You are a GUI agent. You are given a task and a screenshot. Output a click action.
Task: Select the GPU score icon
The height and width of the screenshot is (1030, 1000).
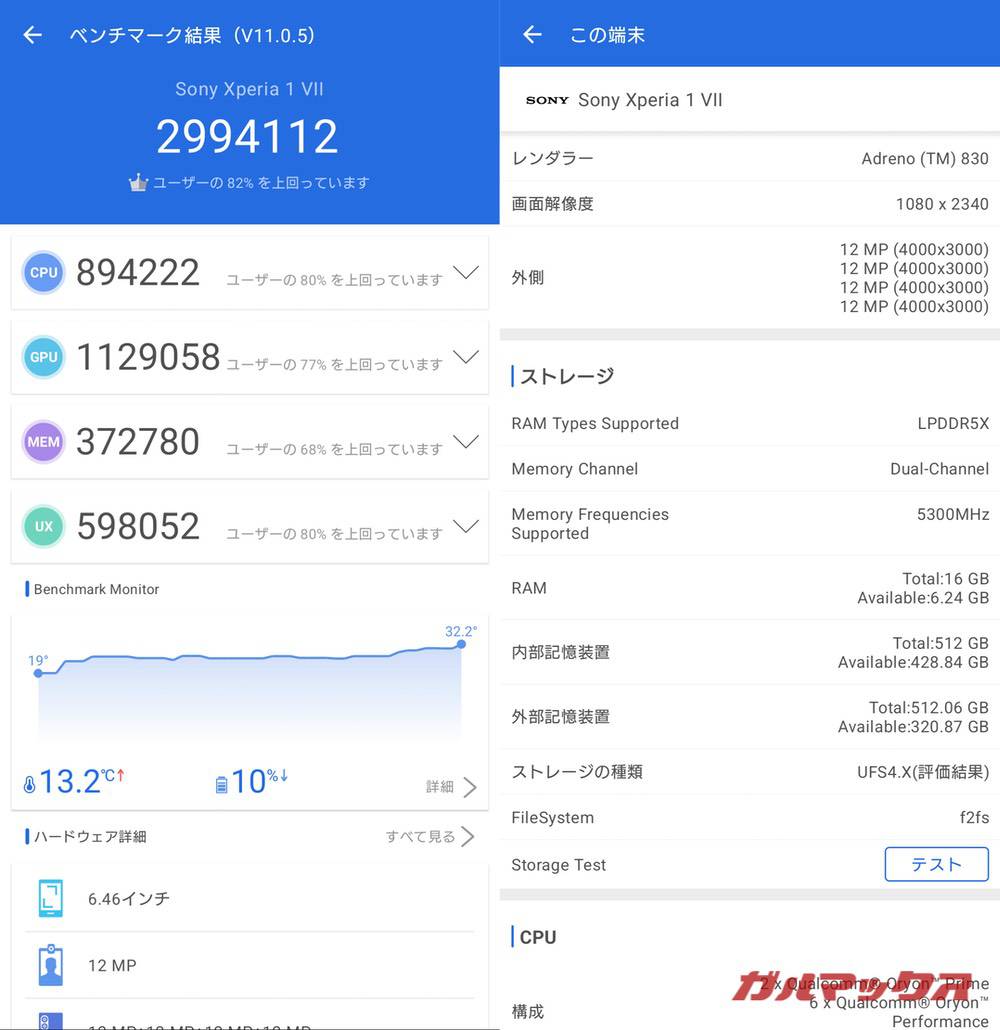(x=42, y=357)
